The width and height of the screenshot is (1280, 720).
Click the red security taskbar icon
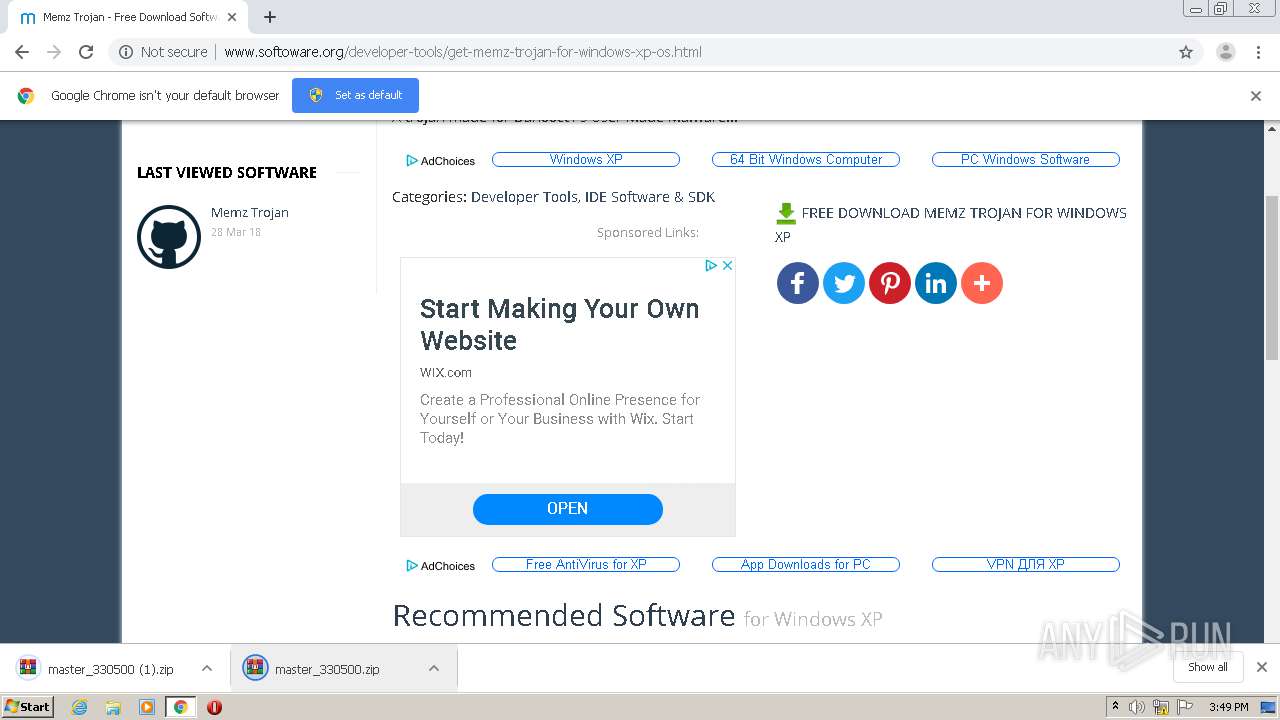click(214, 707)
